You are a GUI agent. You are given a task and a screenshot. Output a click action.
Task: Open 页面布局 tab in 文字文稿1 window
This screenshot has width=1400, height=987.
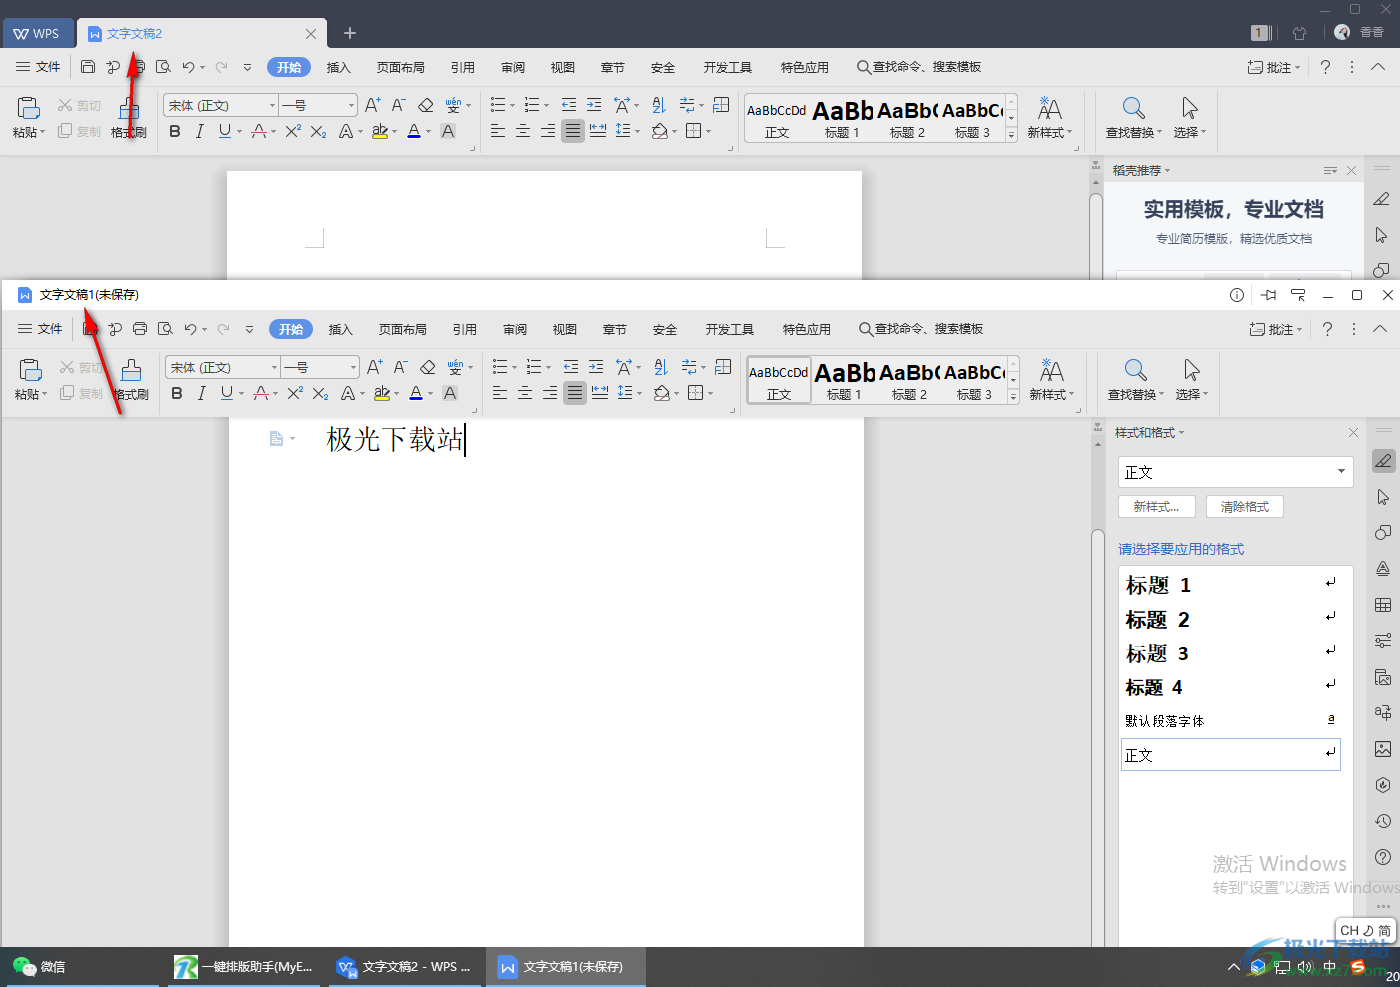tap(403, 329)
